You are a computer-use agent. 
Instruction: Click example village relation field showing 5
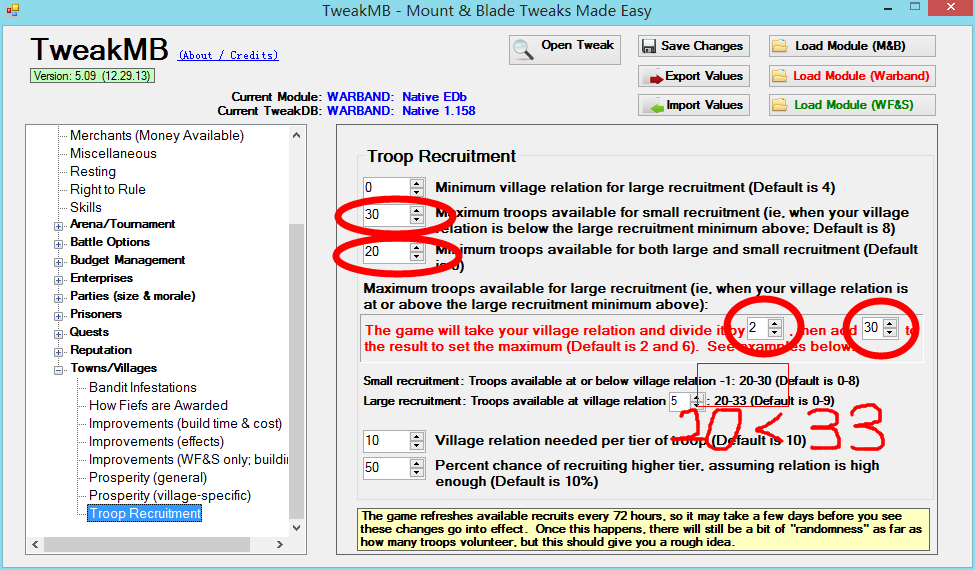(x=681, y=401)
